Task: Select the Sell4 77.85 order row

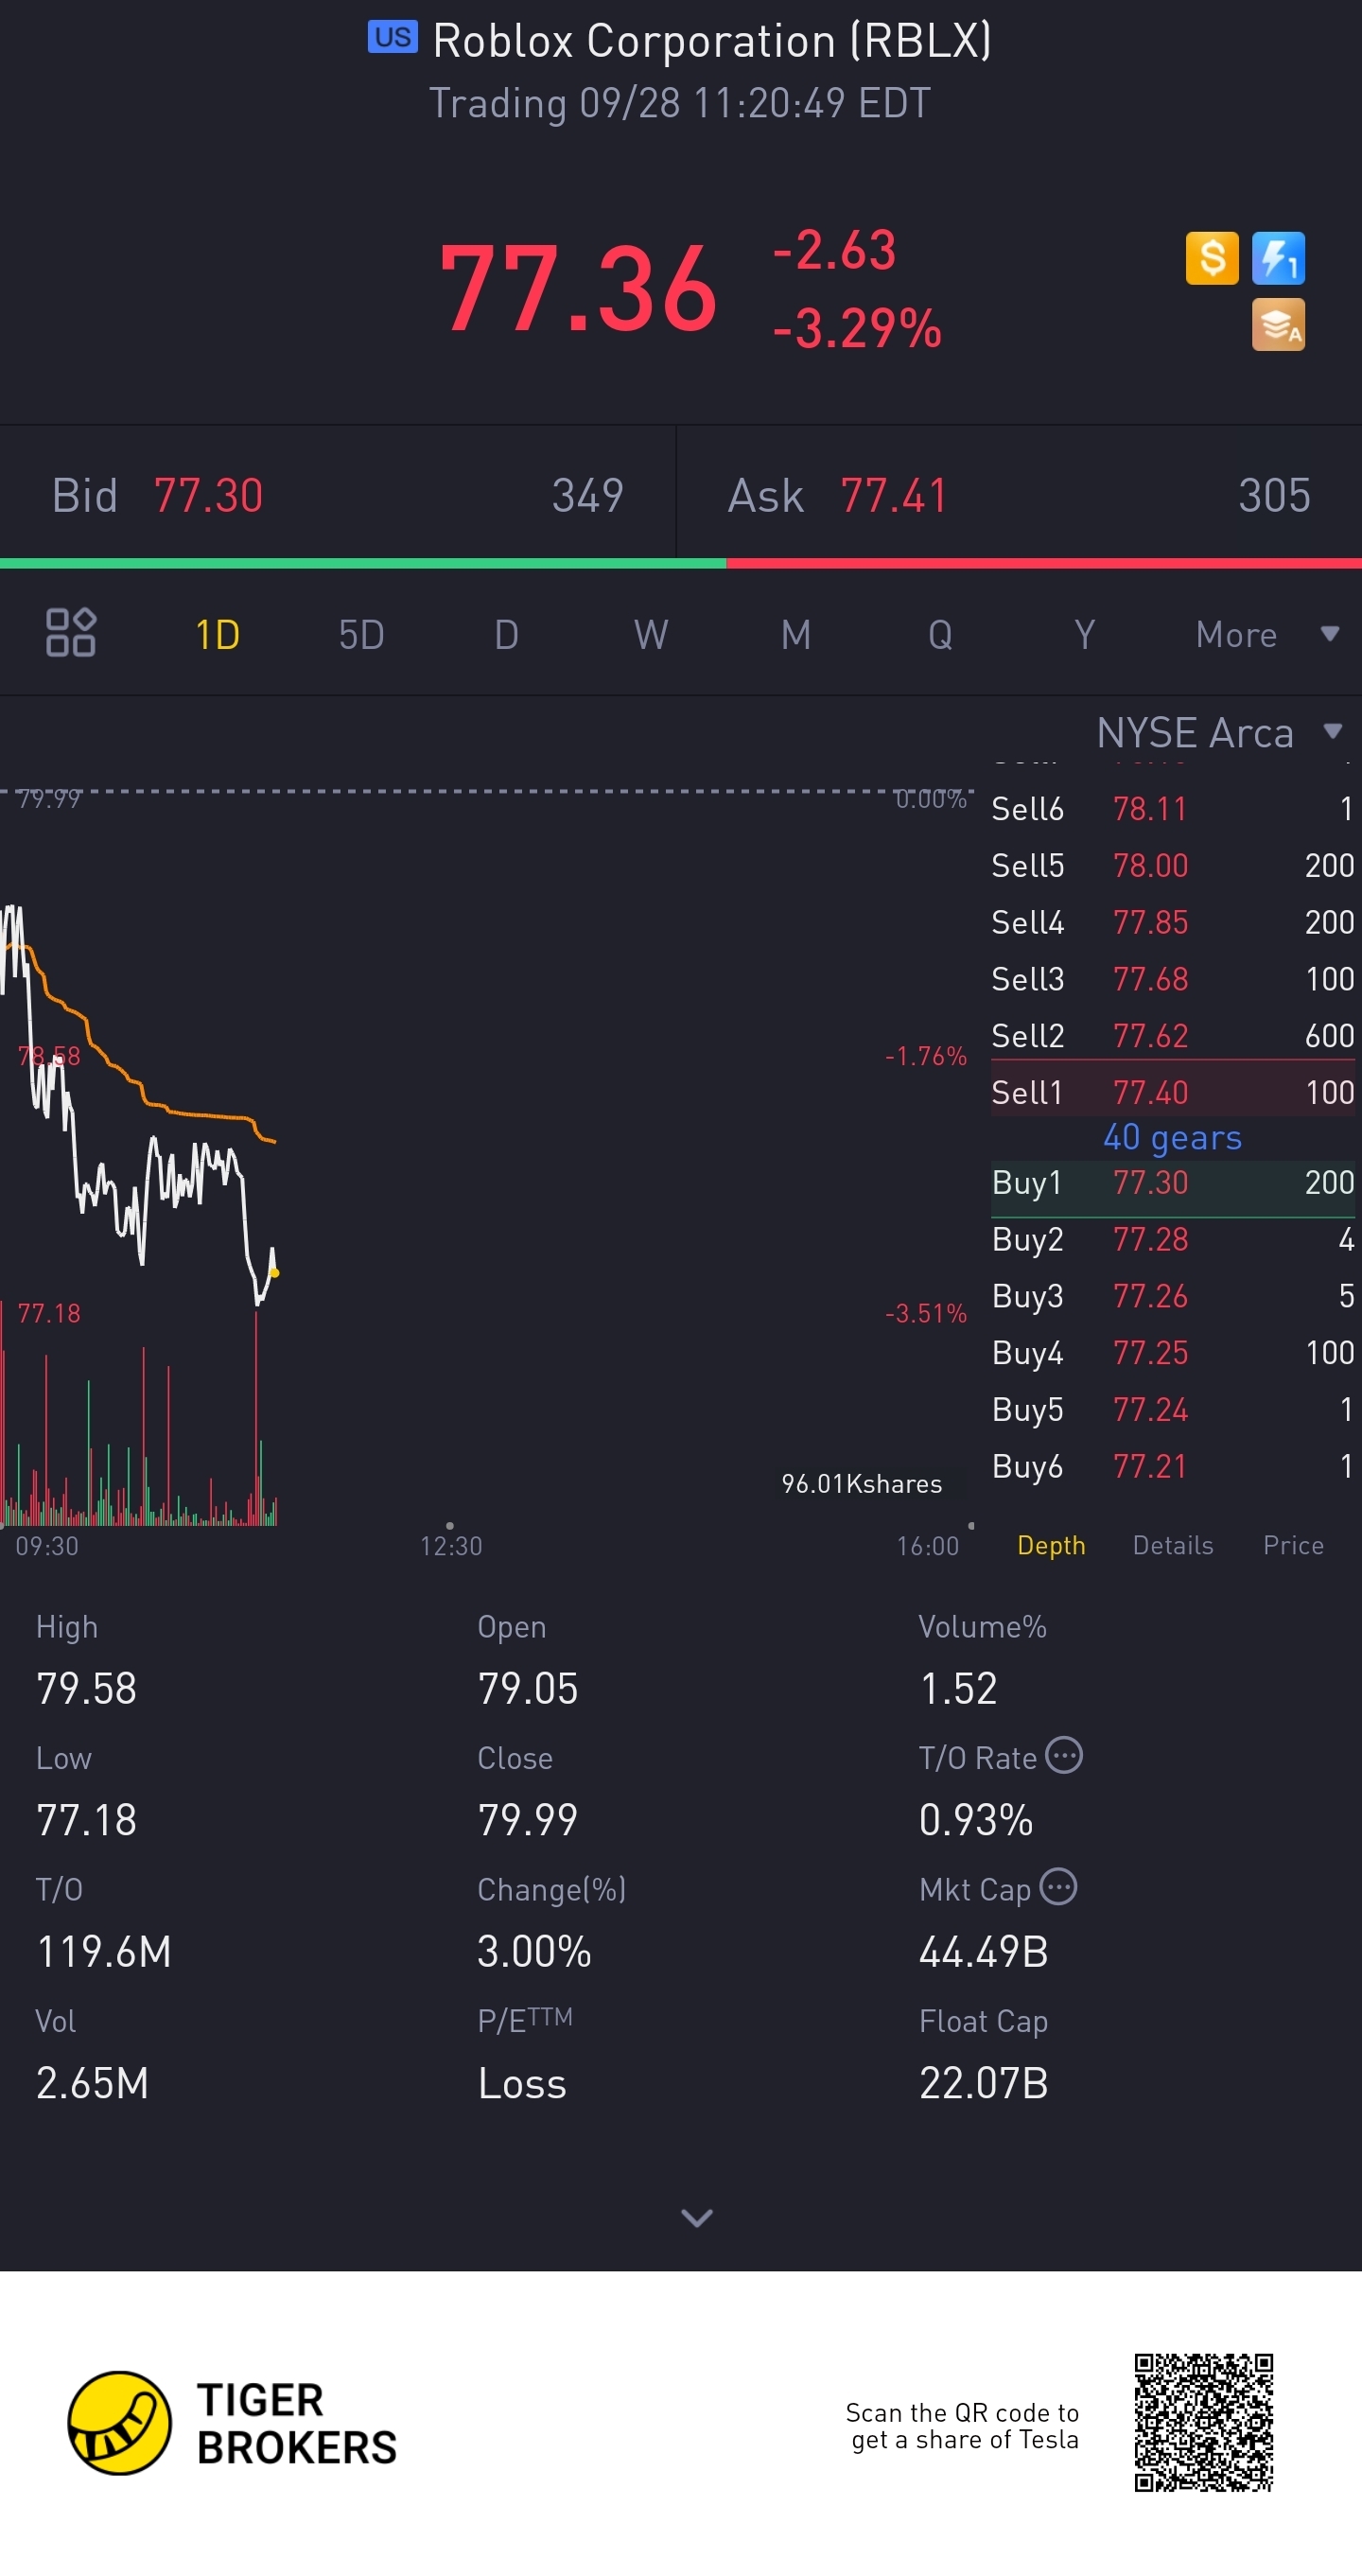Action: pyautogui.click(x=1173, y=921)
